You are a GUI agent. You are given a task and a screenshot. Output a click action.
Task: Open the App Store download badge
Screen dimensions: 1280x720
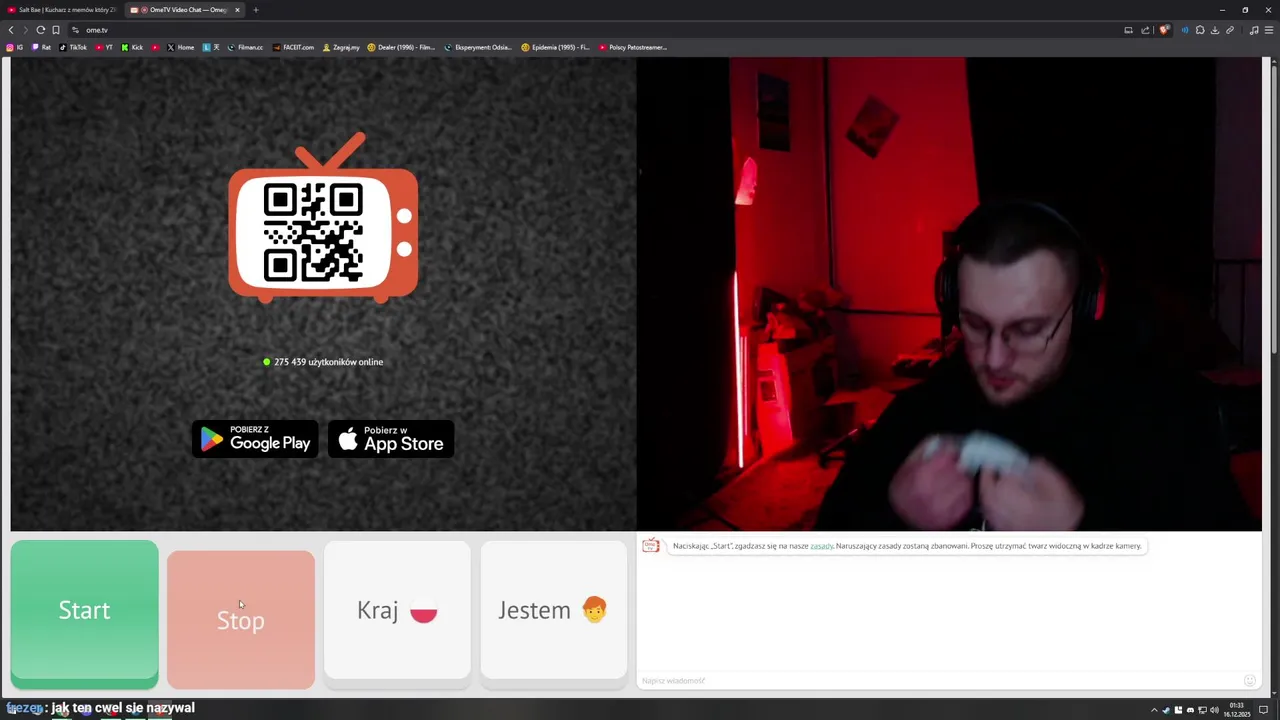click(x=391, y=439)
